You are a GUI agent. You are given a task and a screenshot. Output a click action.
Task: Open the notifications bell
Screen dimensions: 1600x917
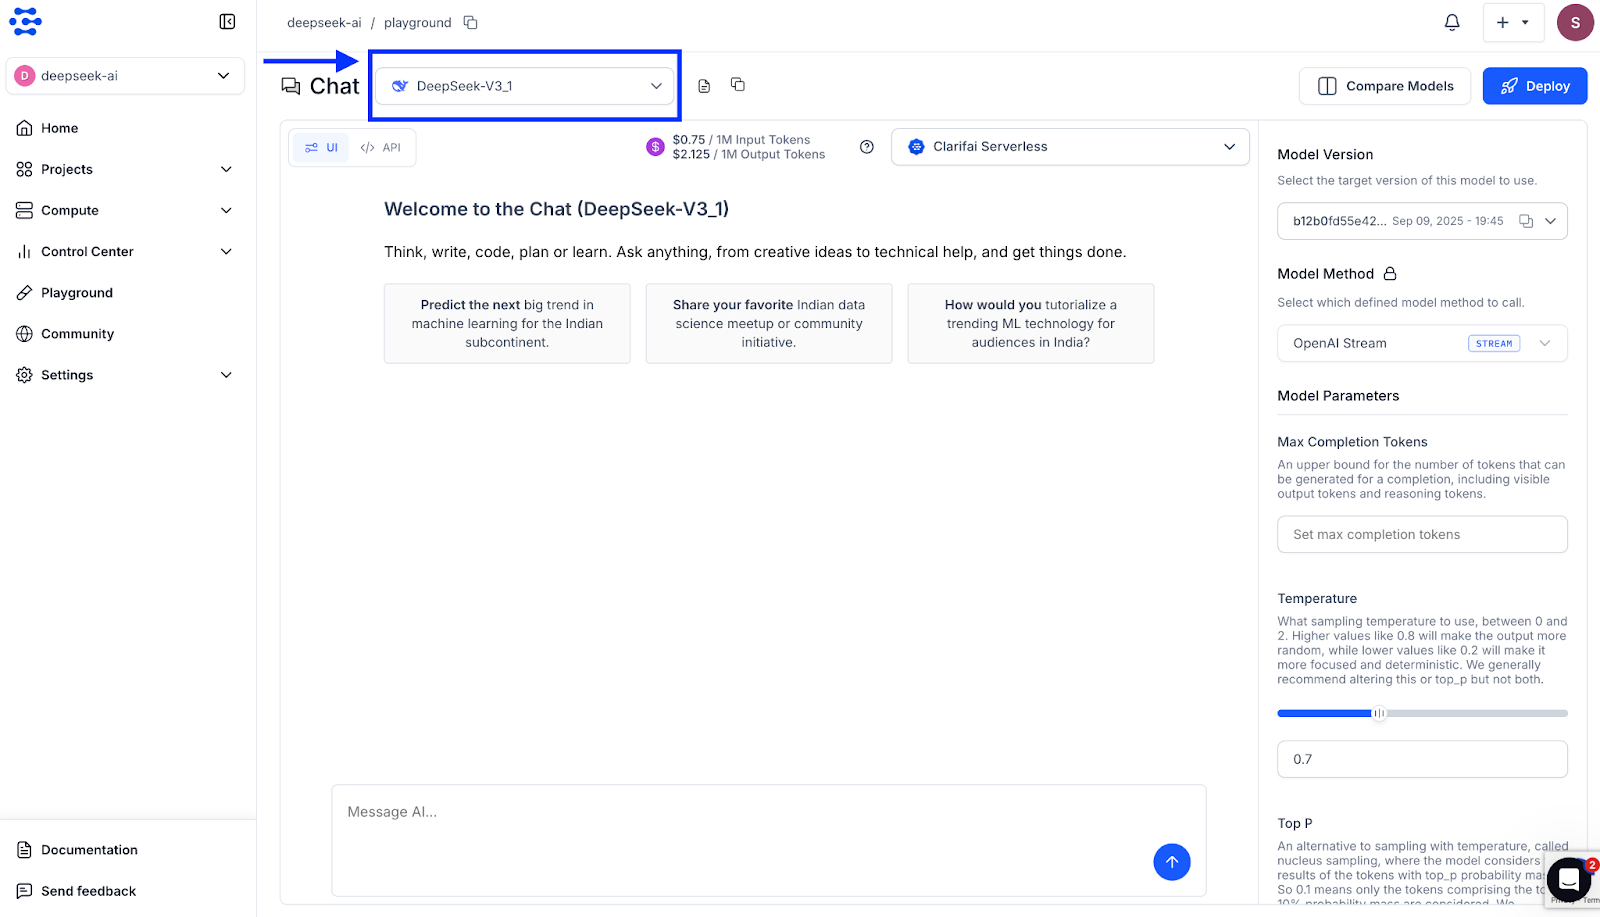click(x=1452, y=22)
